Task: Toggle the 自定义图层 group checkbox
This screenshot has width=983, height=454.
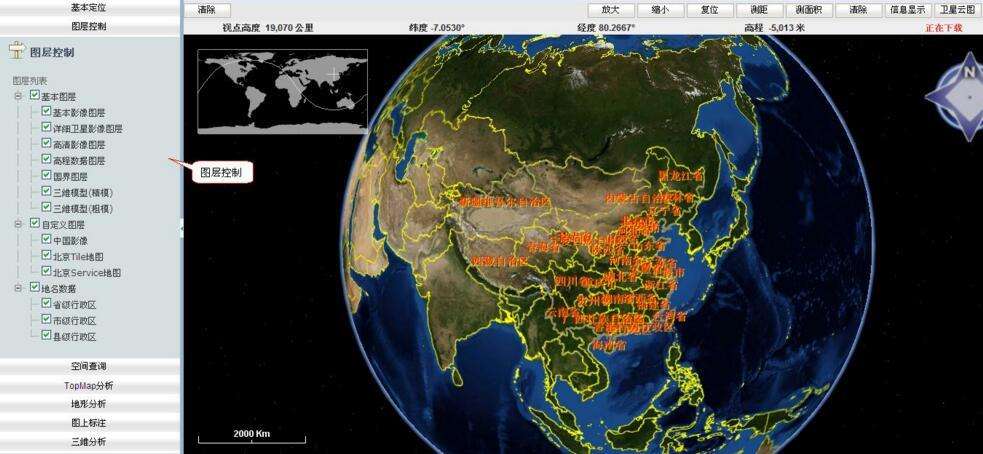Action: [35, 223]
